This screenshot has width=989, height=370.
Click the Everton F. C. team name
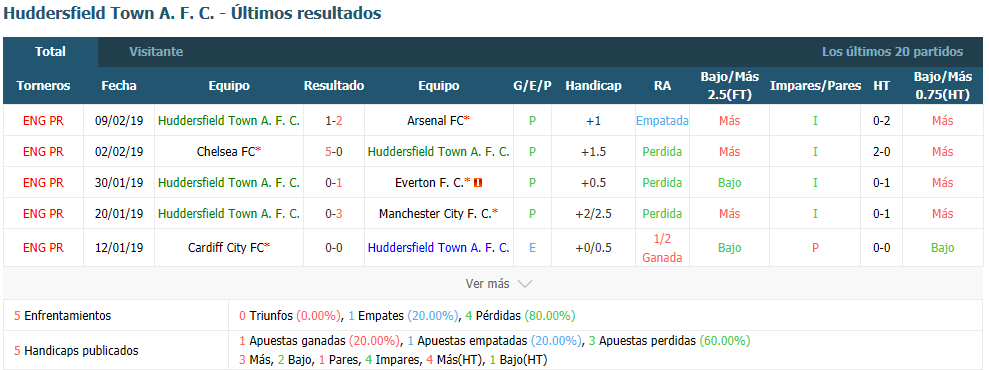(x=429, y=183)
